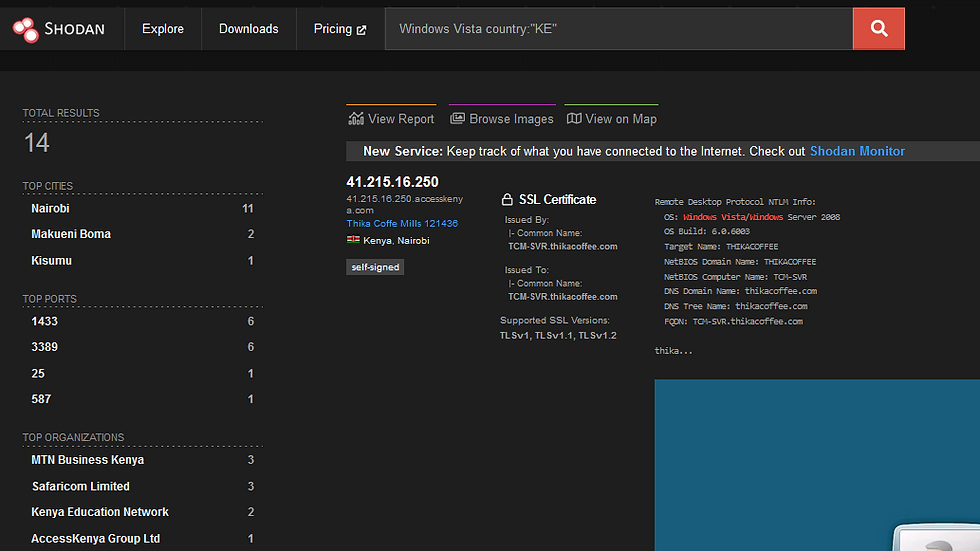Open the View on Map tab
The height and width of the screenshot is (551, 980).
(x=611, y=118)
